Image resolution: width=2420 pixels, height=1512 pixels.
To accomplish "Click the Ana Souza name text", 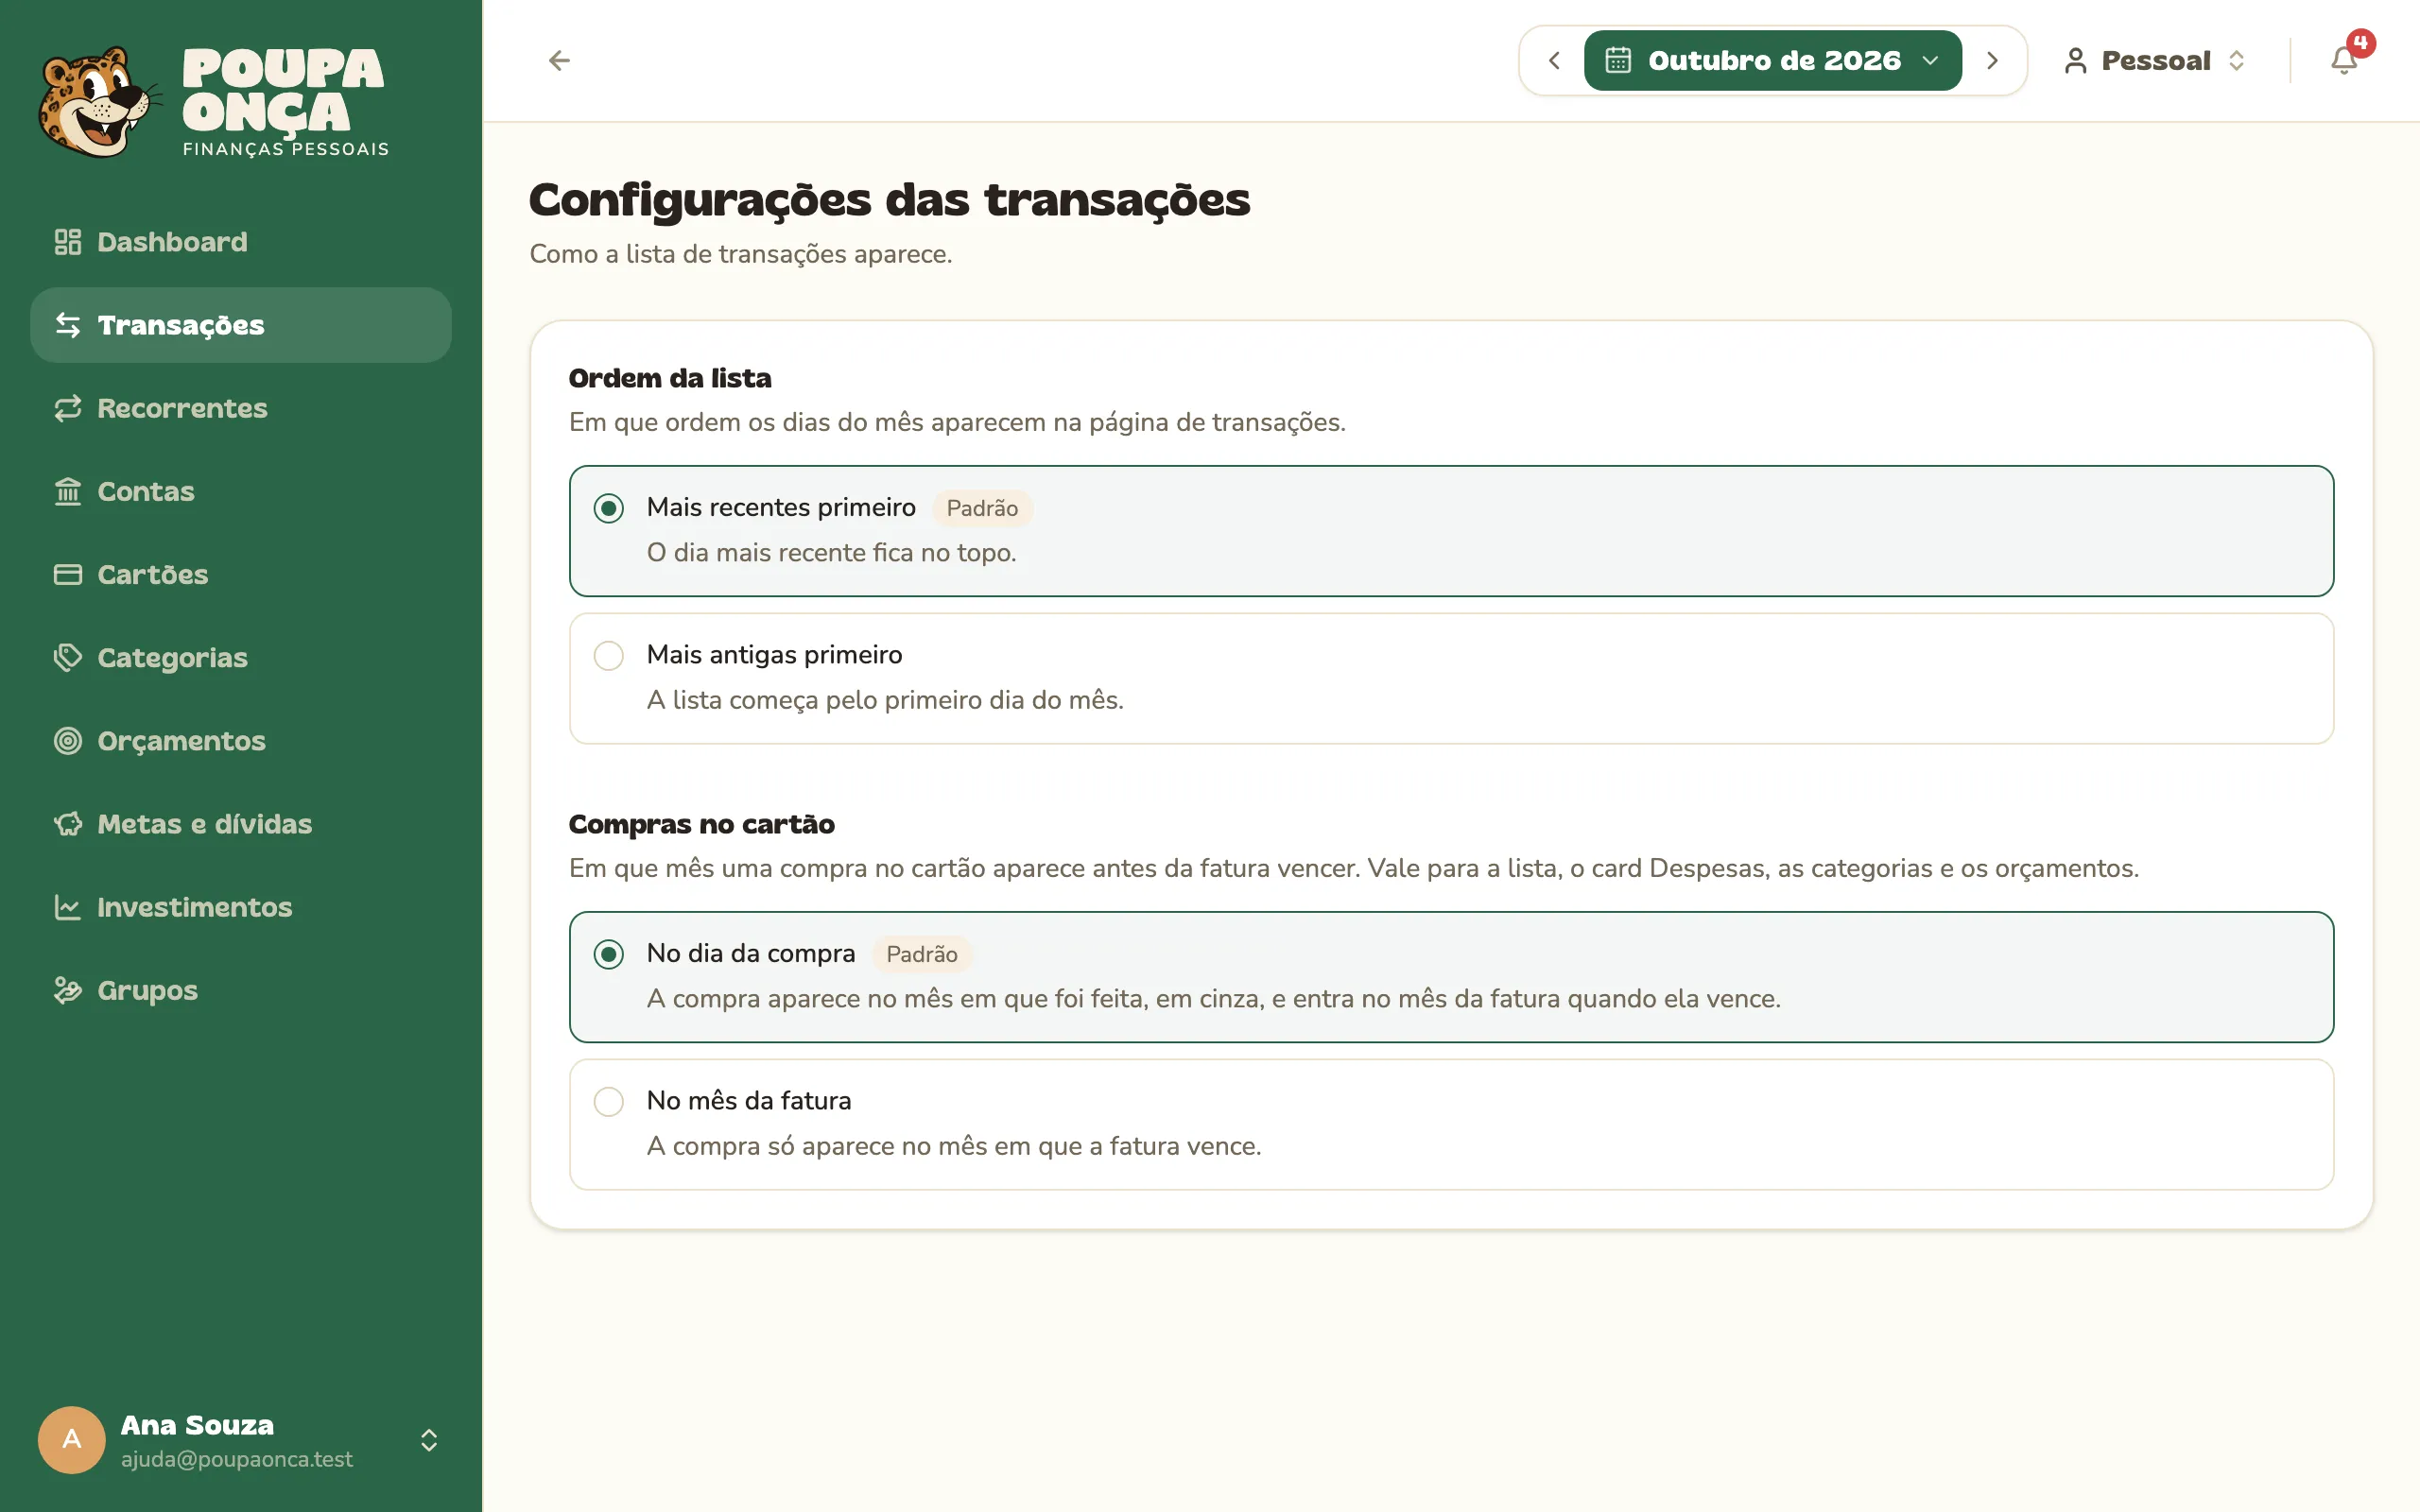I will coord(197,1425).
